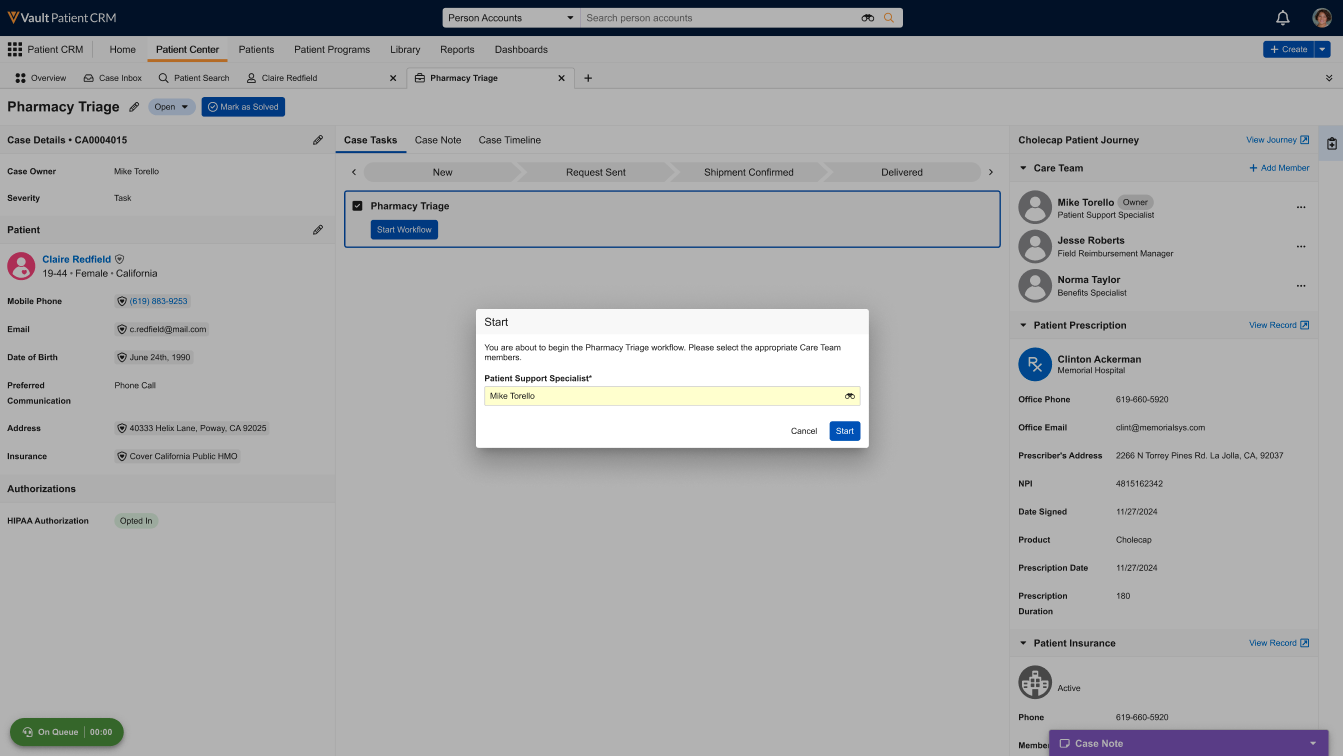Switch to the Case Timeline tab
Image resolution: width=1343 pixels, height=756 pixels.
point(509,140)
